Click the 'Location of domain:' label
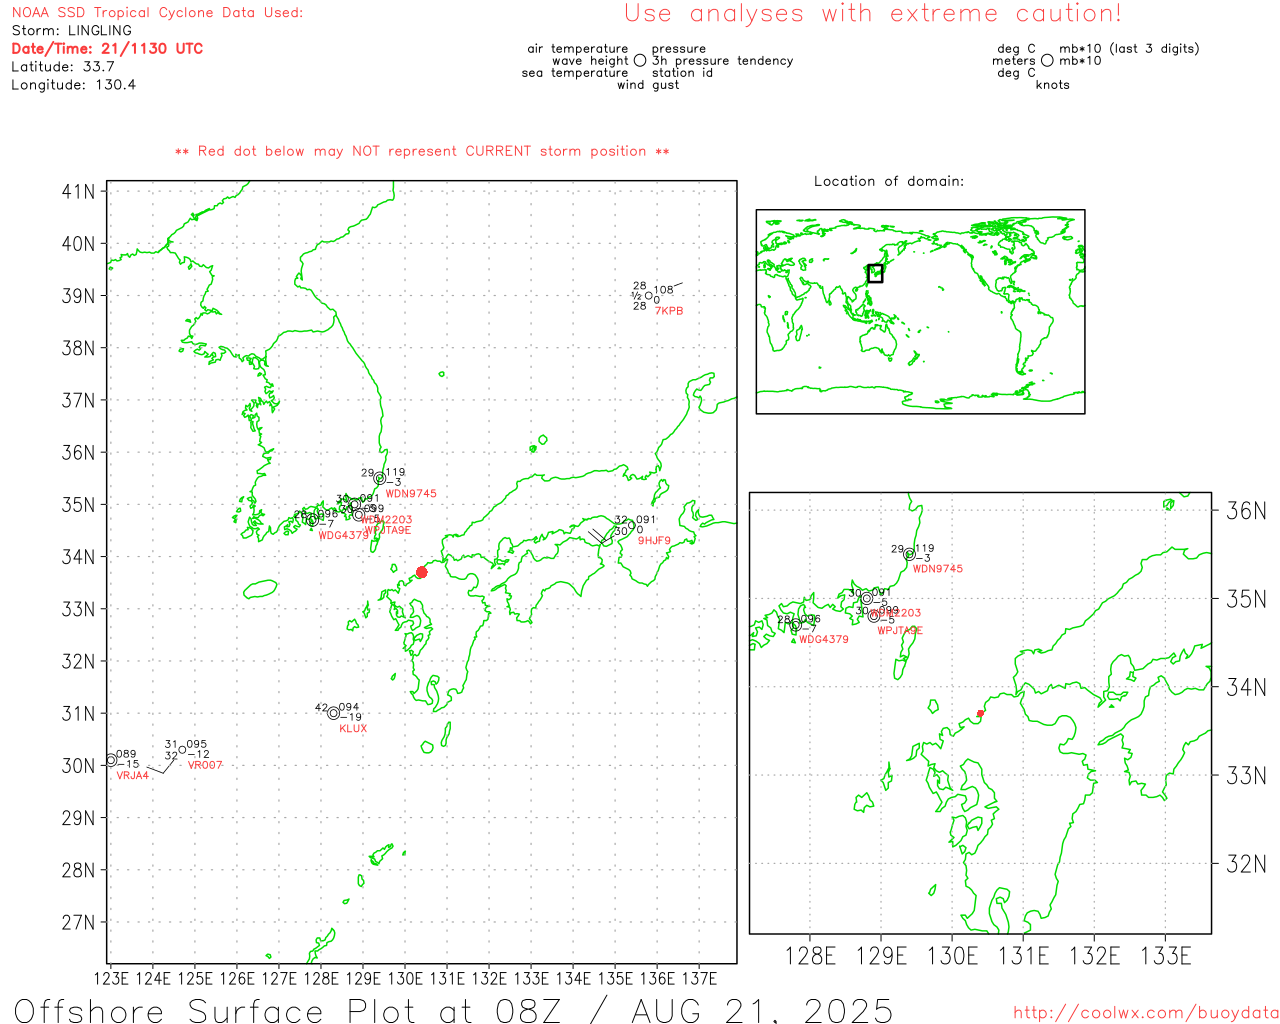This screenshot has width=1280, height=1024. coord(889,181)
